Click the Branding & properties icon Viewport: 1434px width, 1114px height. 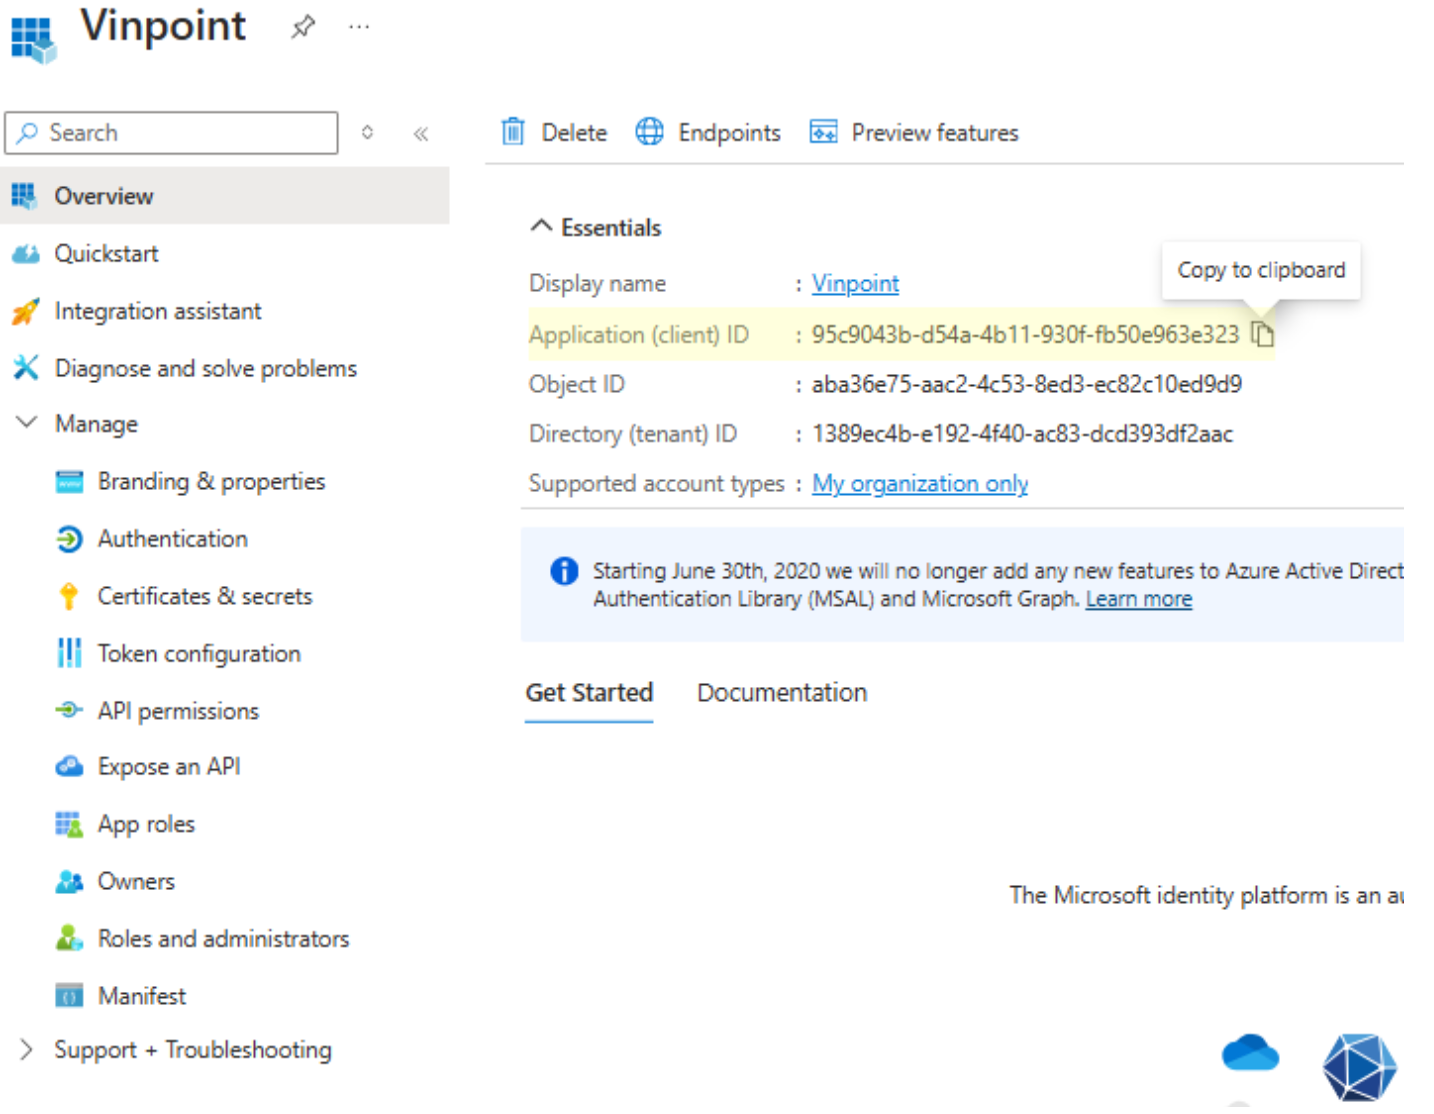(69, 482)
